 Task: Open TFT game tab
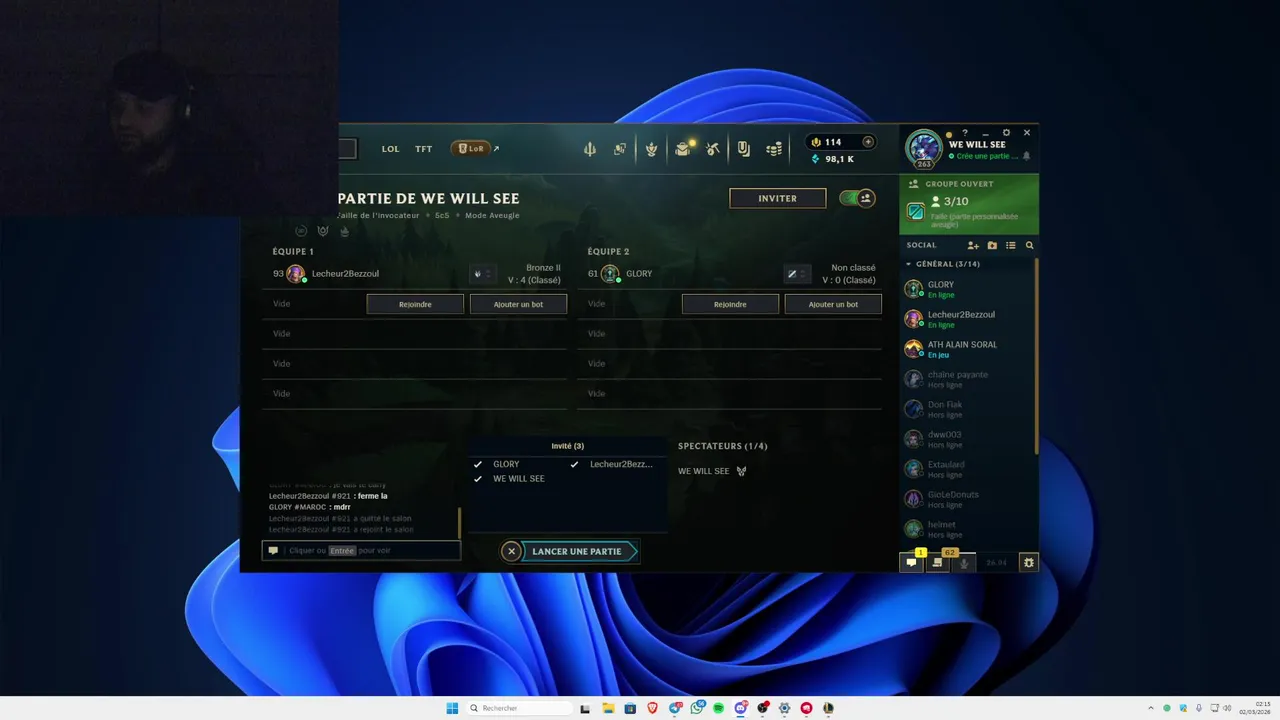424,149
